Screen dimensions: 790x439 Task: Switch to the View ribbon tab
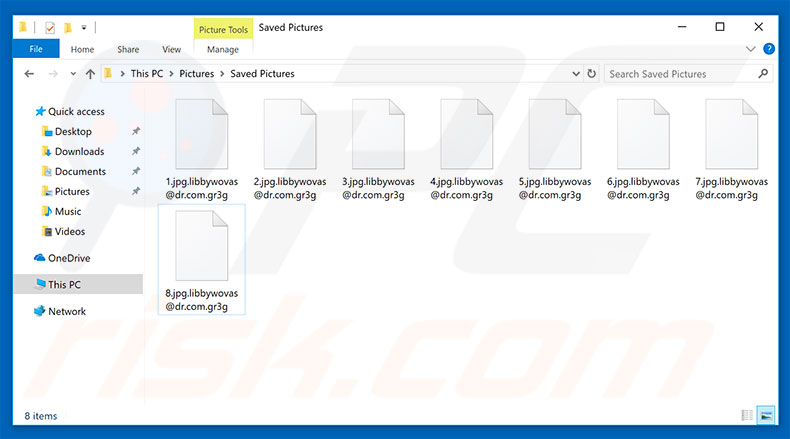coord(171,49)
